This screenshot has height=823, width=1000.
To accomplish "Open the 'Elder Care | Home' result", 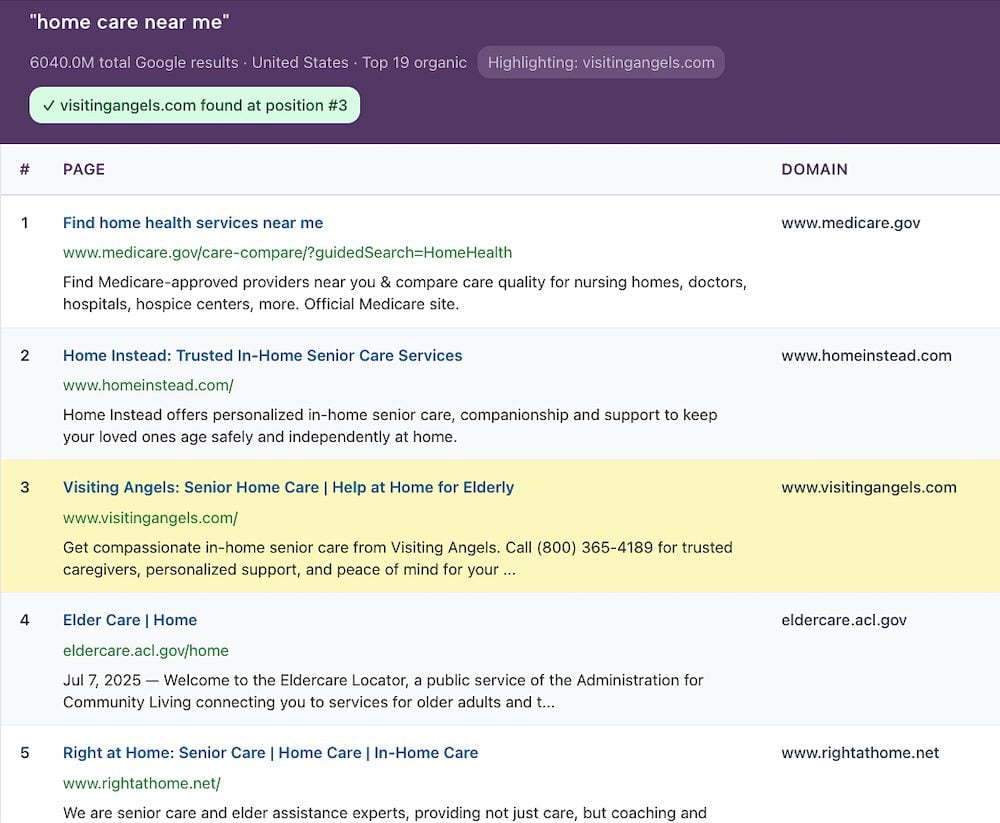I will 129,620.
